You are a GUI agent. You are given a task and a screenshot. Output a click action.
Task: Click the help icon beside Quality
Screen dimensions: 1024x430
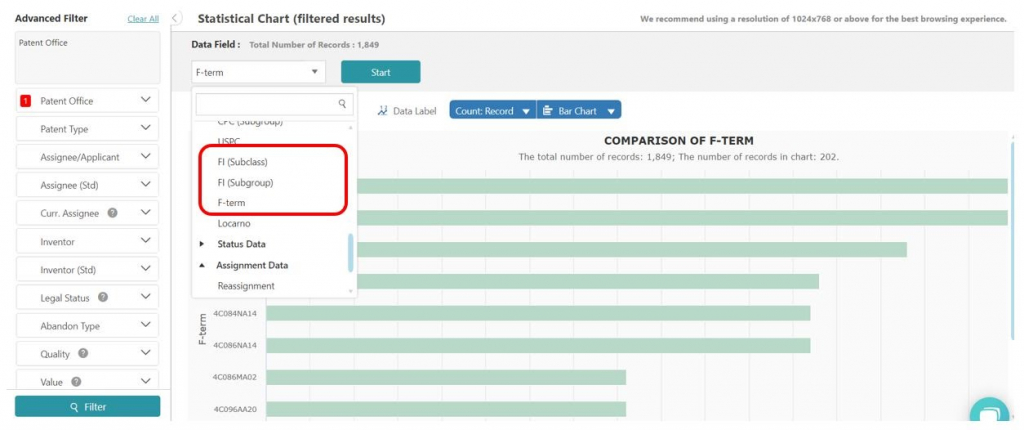click(83, 354)
